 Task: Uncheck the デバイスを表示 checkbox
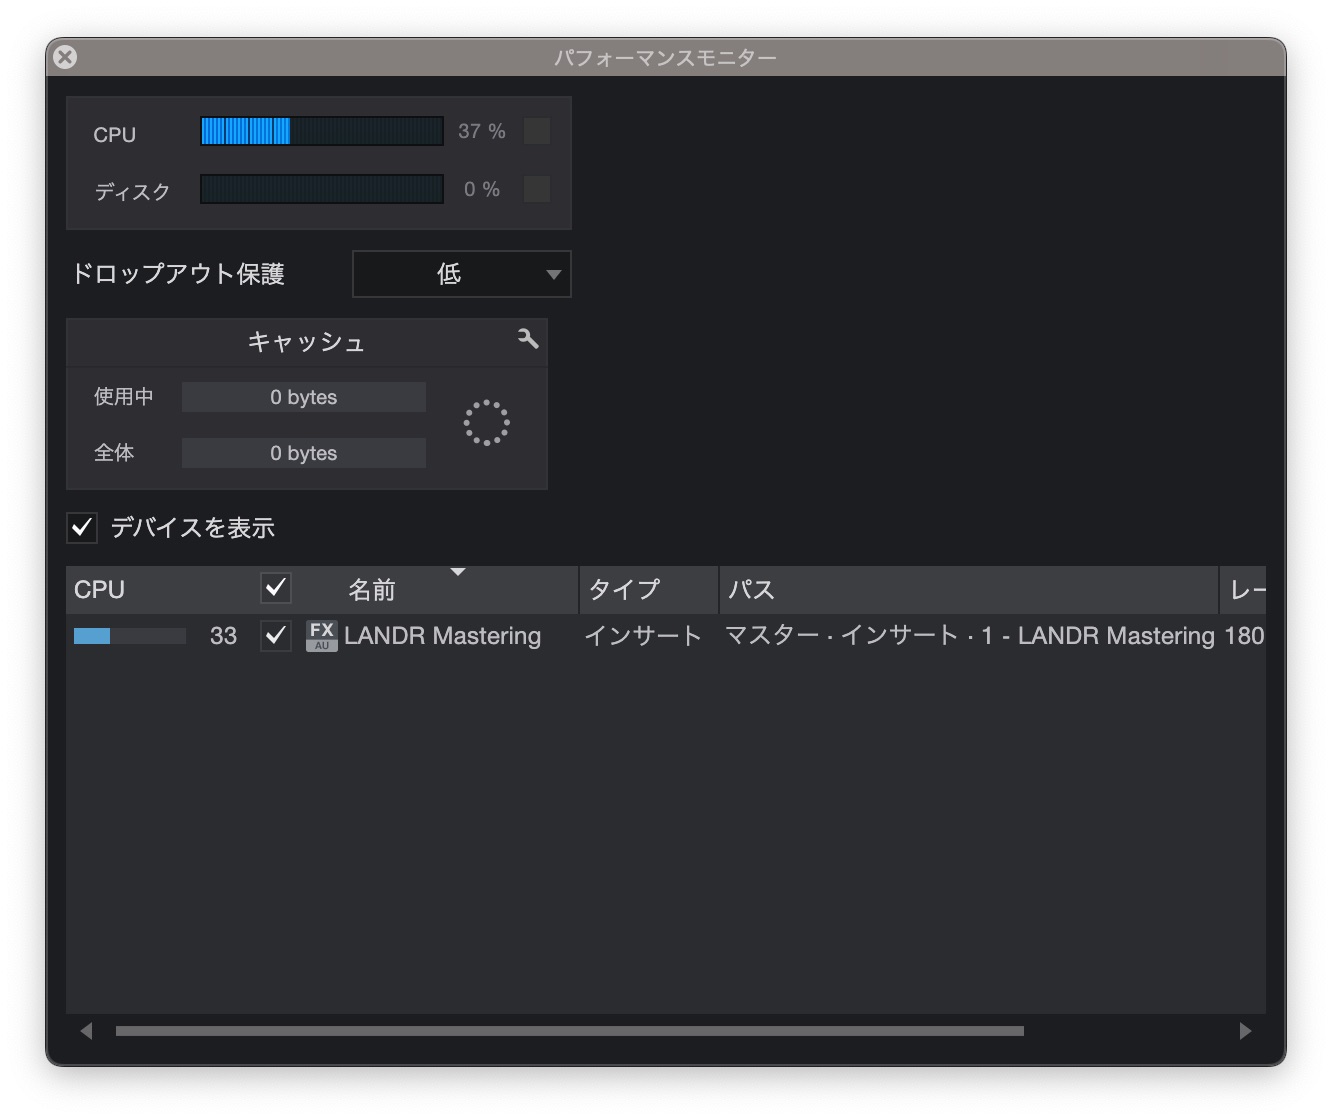(82, 527)
